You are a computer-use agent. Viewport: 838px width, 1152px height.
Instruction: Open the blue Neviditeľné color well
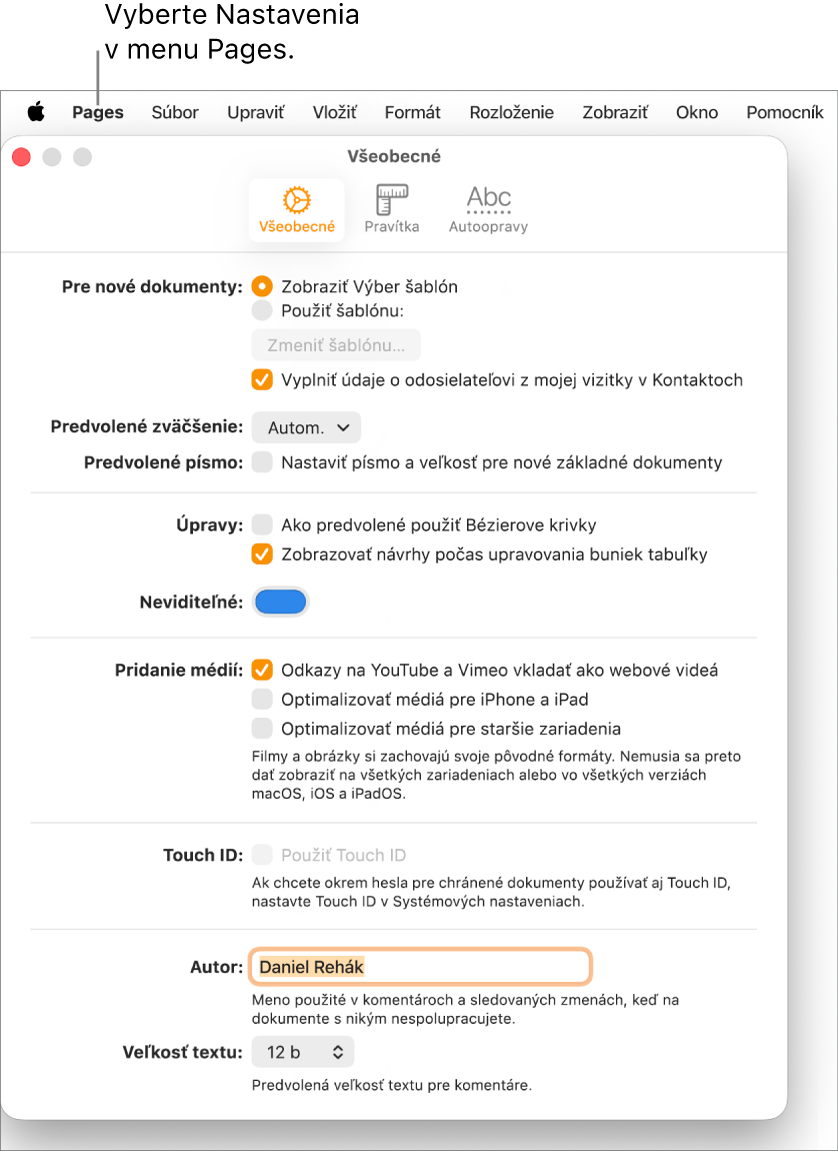pyautogui.click(x=281, y=602)
